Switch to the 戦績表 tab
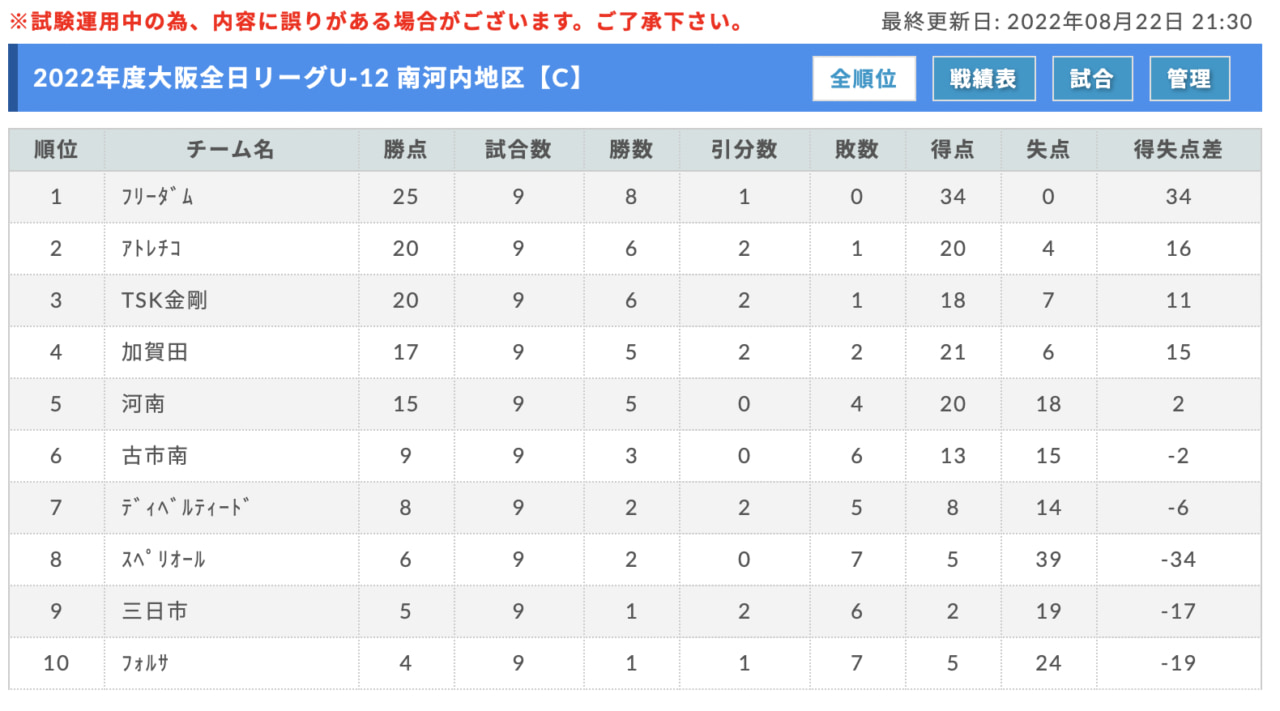The width and height of the screenshot is (1280, 711). [x=984, y=79]
